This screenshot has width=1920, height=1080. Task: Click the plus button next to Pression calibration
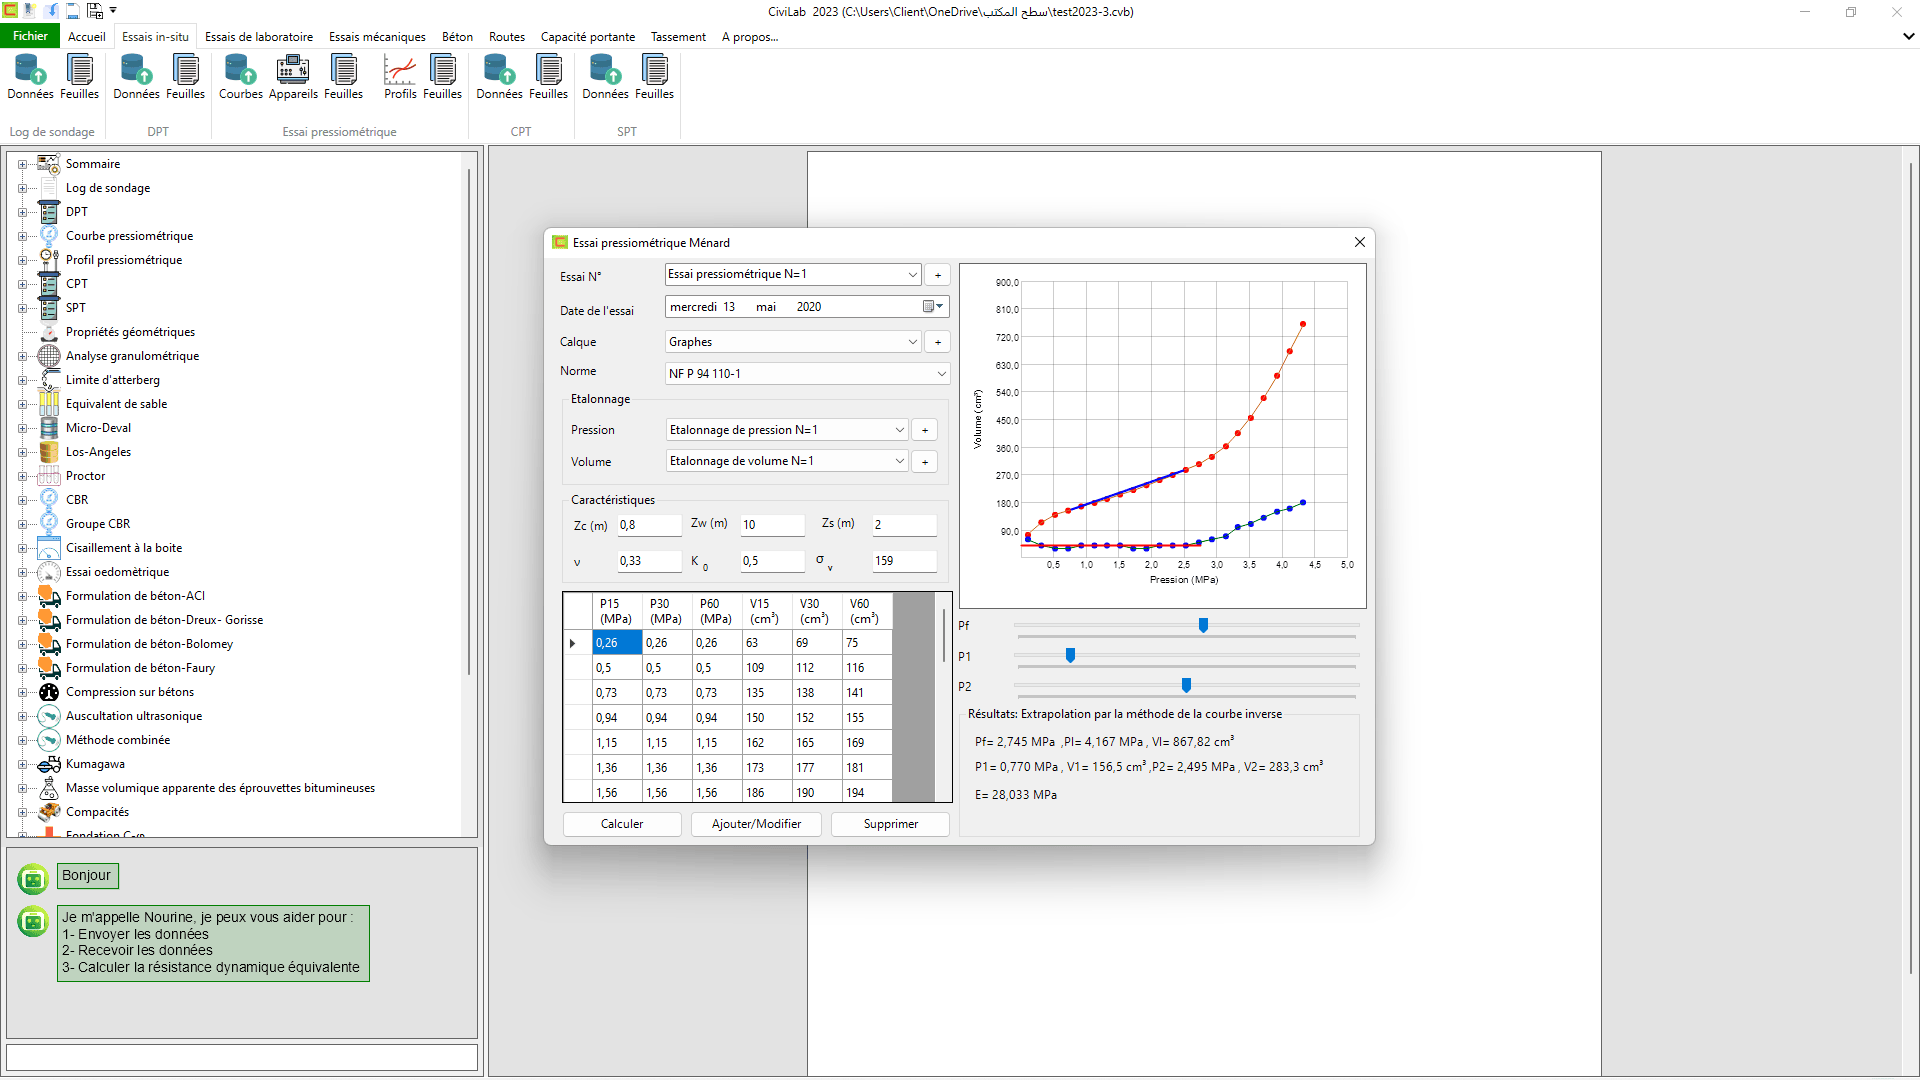925,430
